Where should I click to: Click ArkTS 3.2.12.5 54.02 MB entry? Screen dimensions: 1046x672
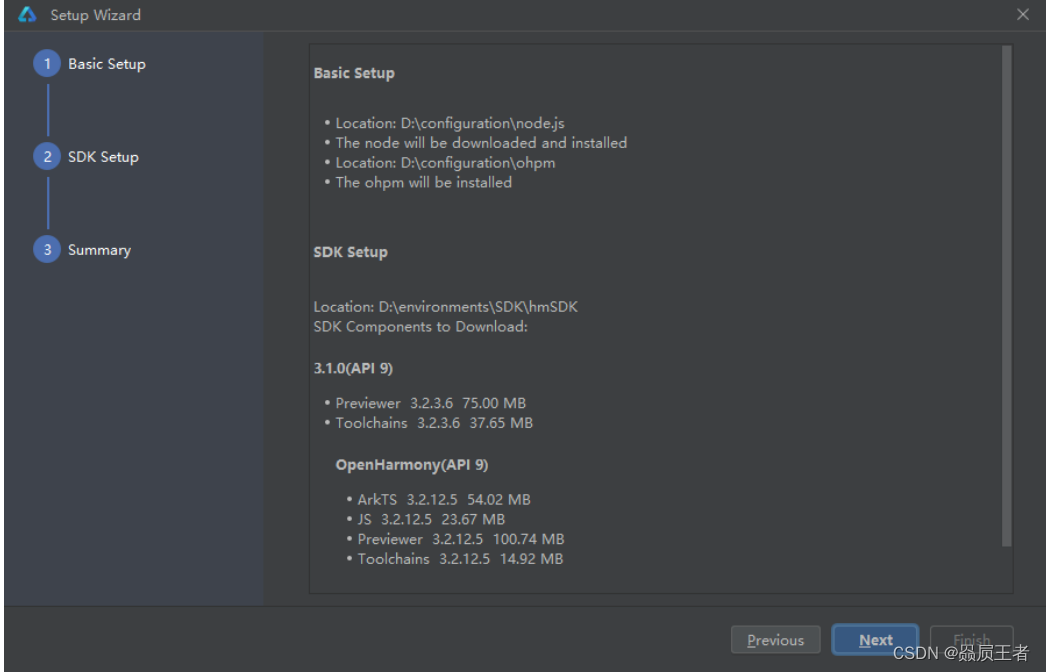point(444,500)
